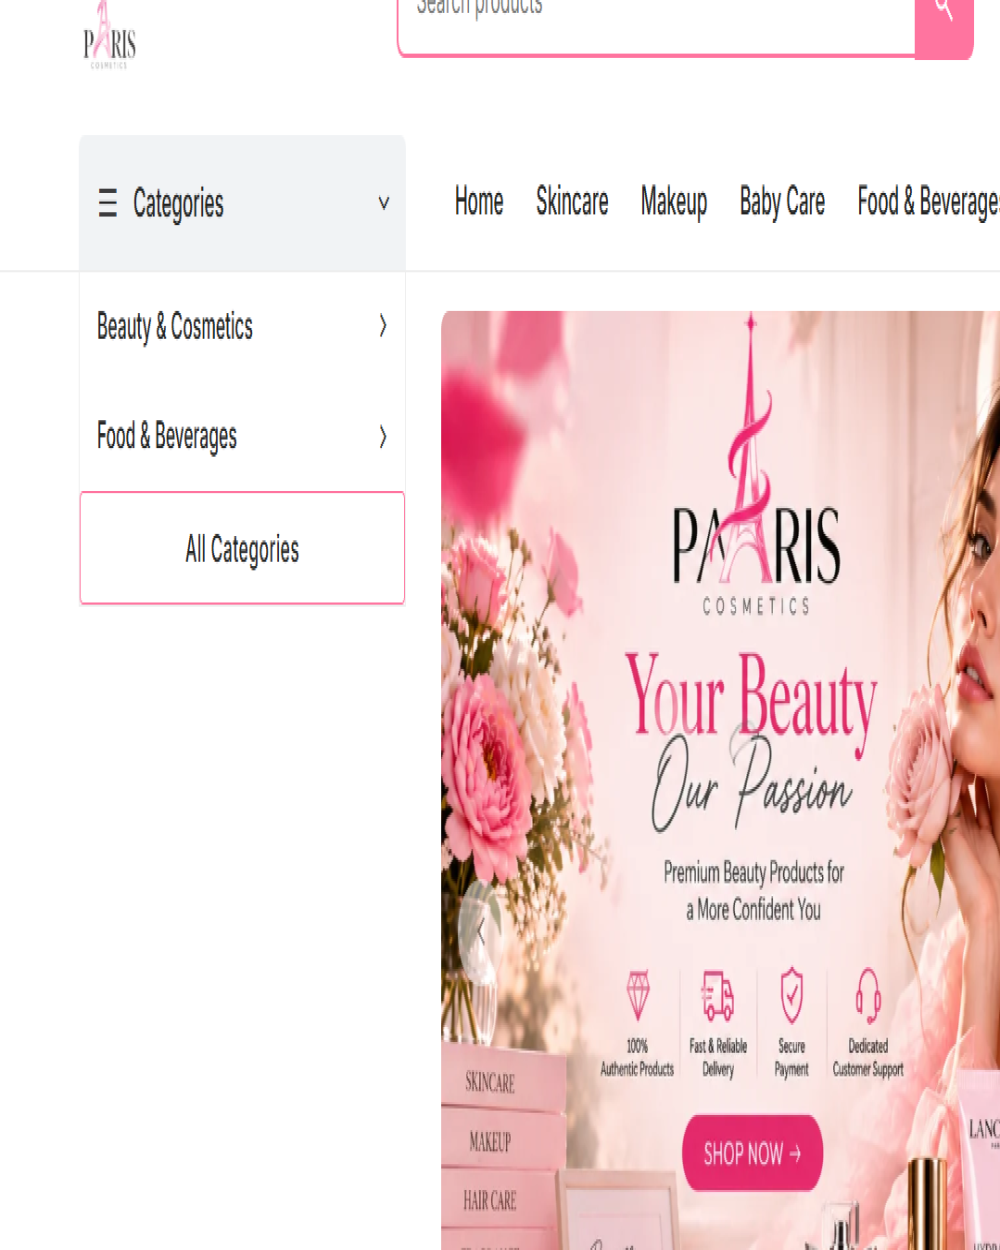Click the SHOP NOW banner button

pos(752,1154)
